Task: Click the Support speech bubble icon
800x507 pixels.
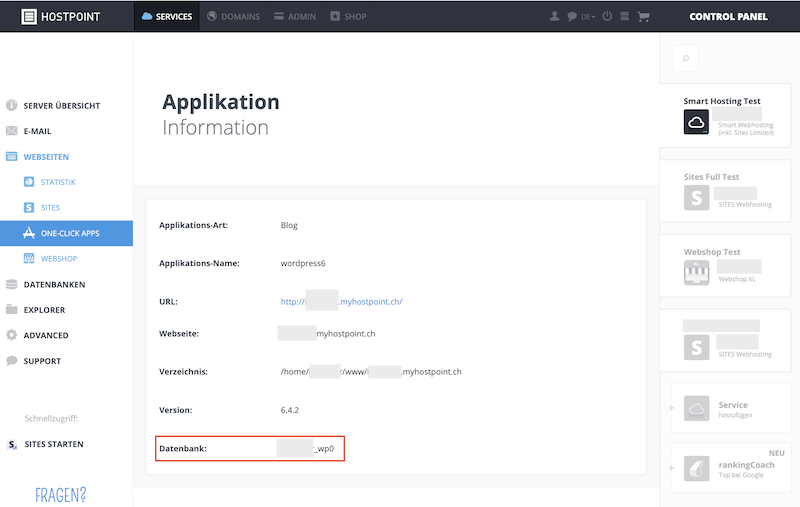Action: coord(11,361)
